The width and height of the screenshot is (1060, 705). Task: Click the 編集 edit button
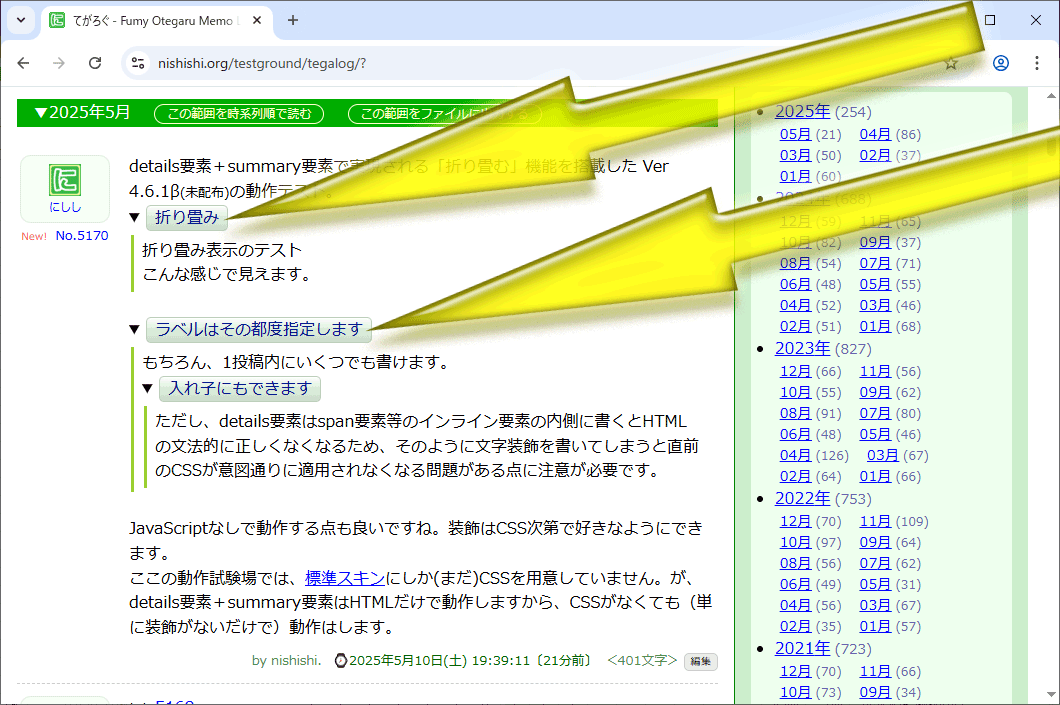pyautogui.click(x=700, y=661)
